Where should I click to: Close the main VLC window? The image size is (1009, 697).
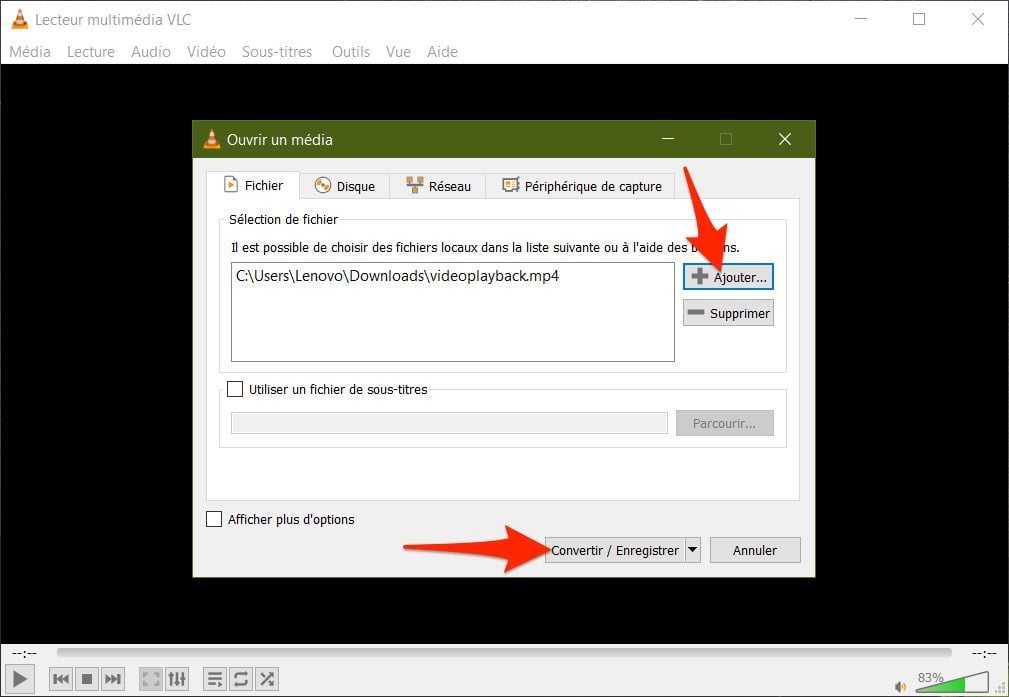[977, 19]
